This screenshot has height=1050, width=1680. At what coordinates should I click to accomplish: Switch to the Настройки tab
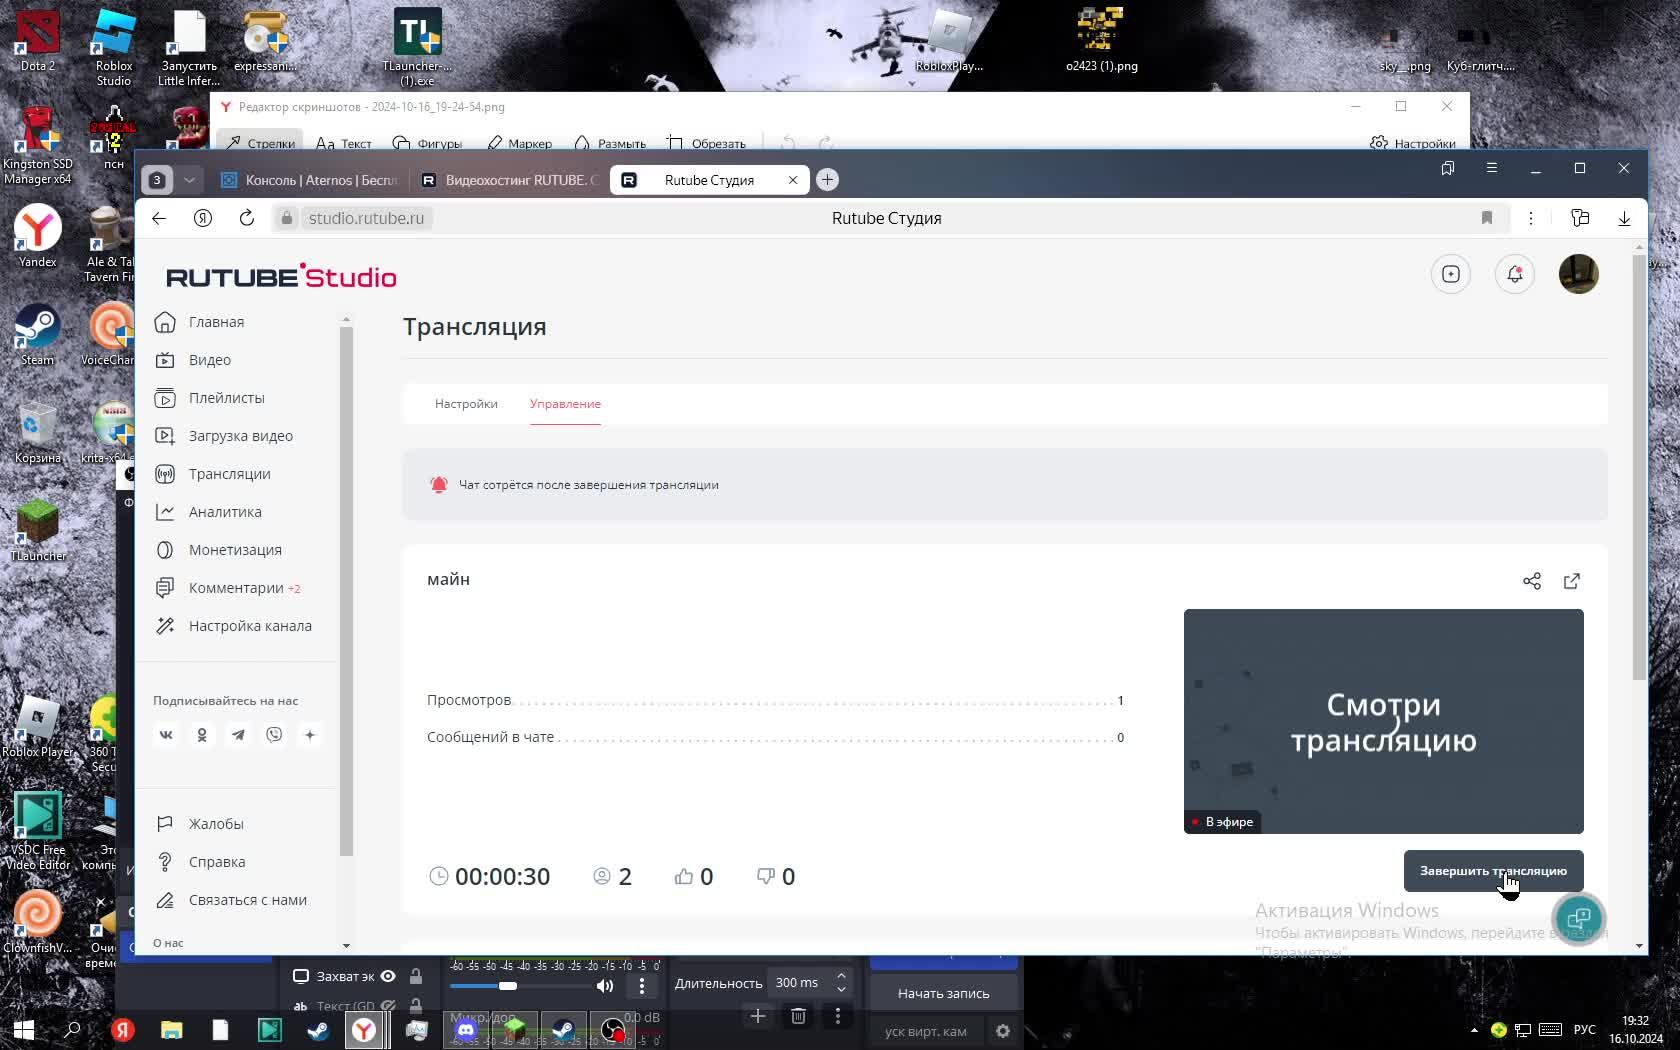[x=466, y=404]
